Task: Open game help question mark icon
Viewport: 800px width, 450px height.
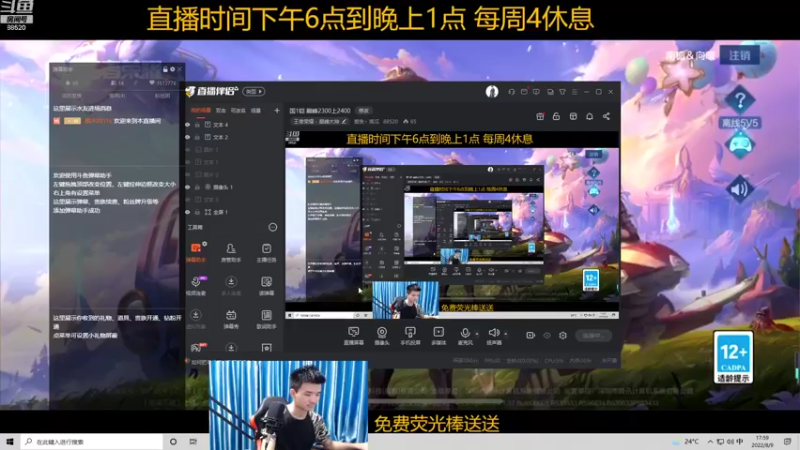Action: pos(740,101)
